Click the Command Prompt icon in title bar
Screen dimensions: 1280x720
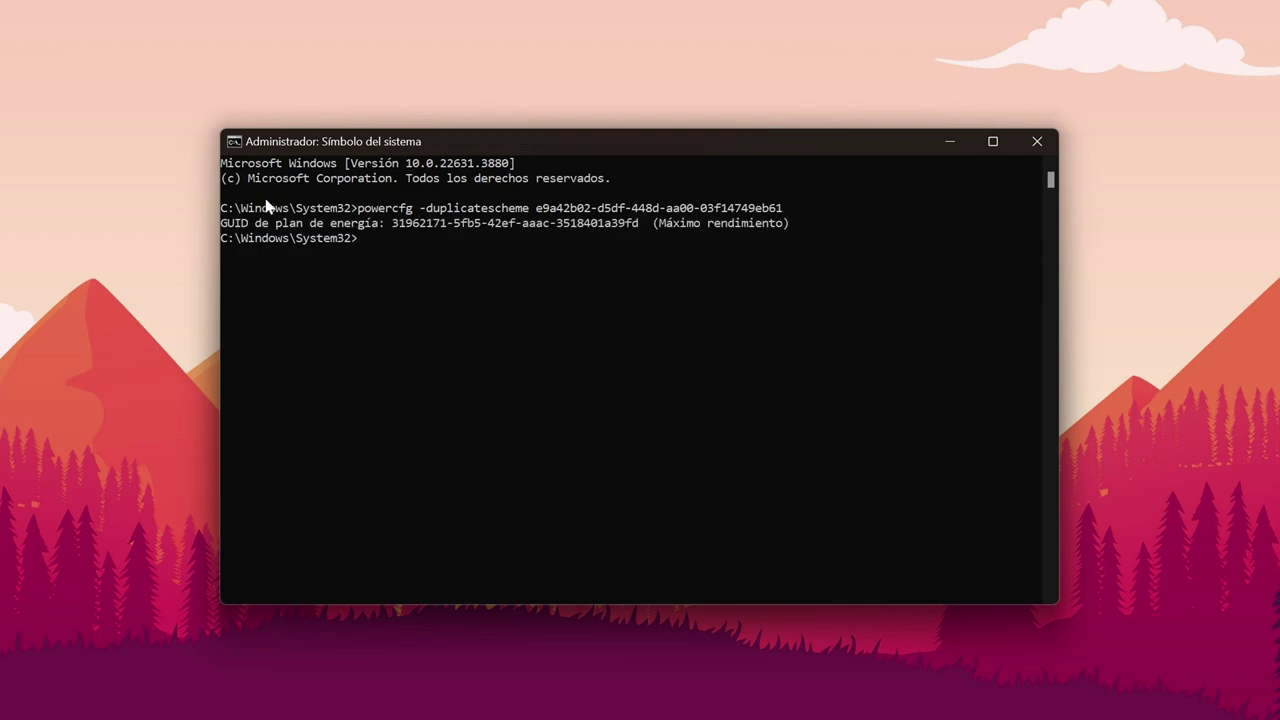click(234, 142)
